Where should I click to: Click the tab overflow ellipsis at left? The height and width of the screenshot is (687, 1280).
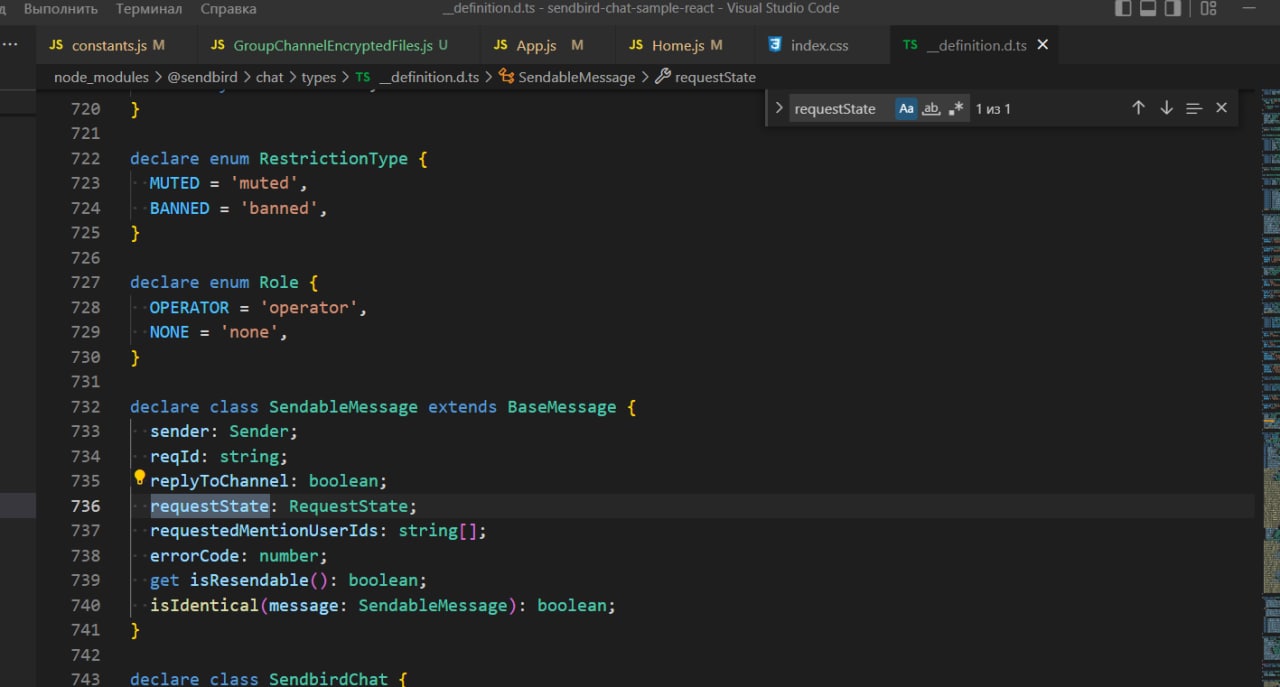[x=10, y=45]
